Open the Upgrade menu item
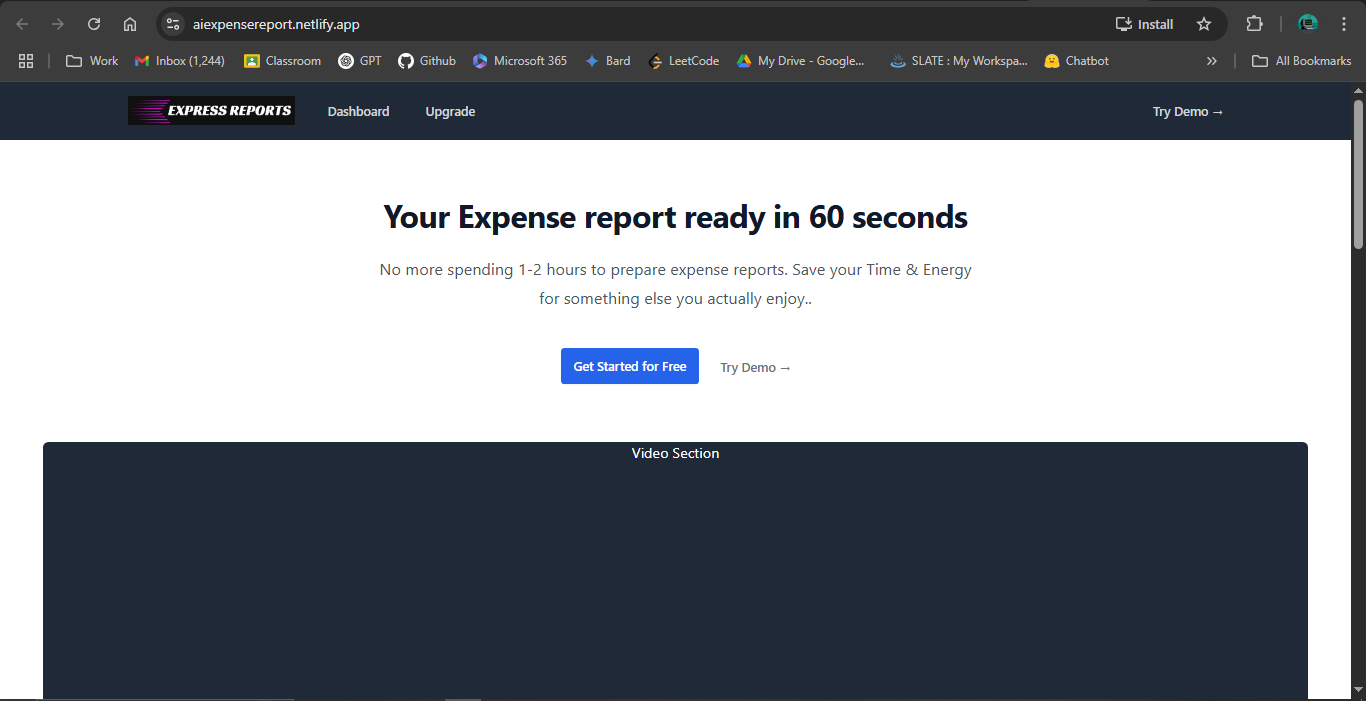Viewport: 1366px width, 701px height. [450, 111]
